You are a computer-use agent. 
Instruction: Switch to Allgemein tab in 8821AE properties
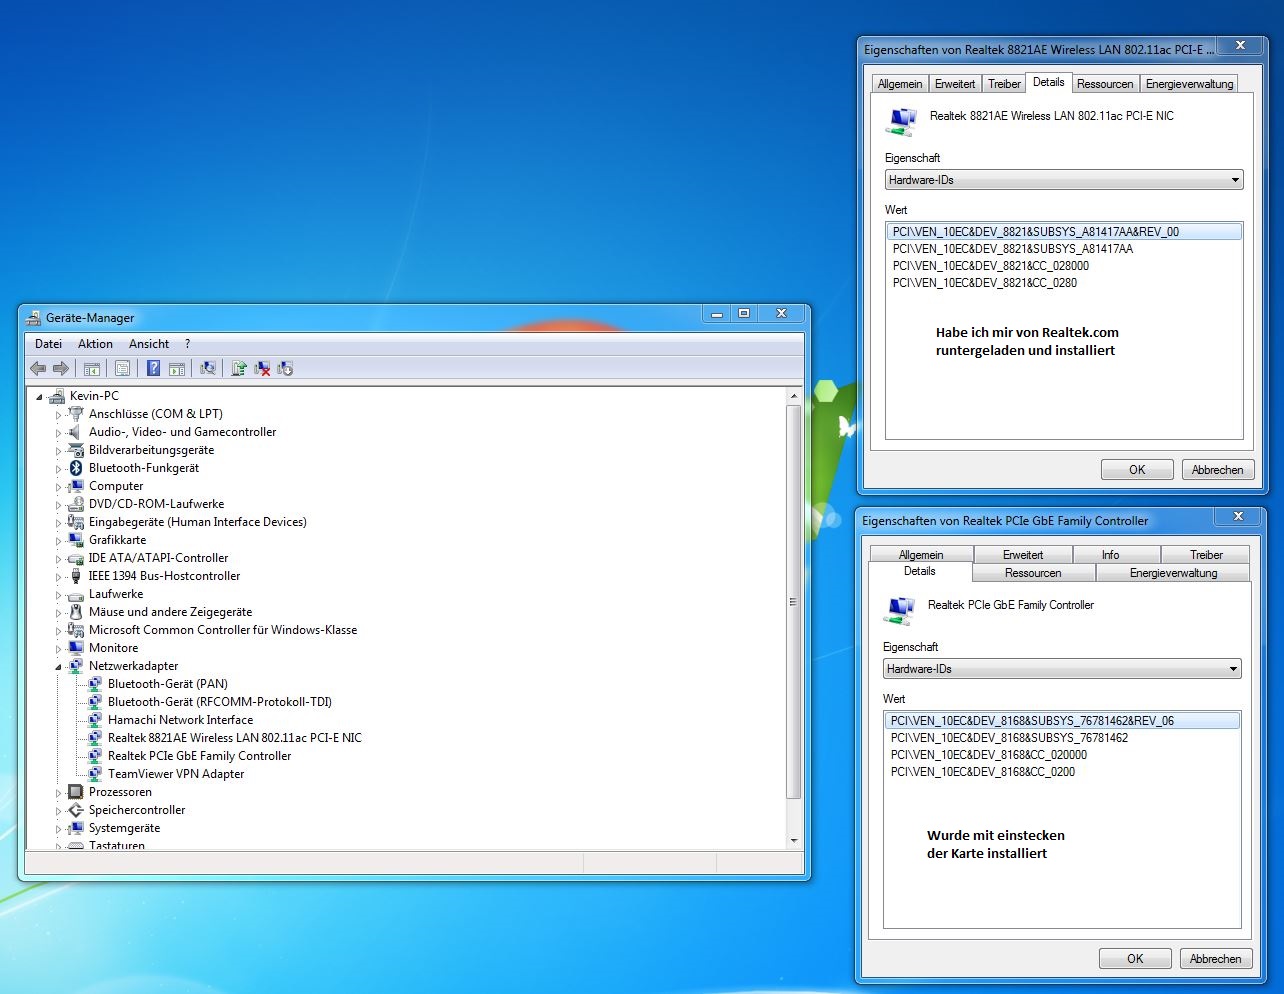(900, 84)
